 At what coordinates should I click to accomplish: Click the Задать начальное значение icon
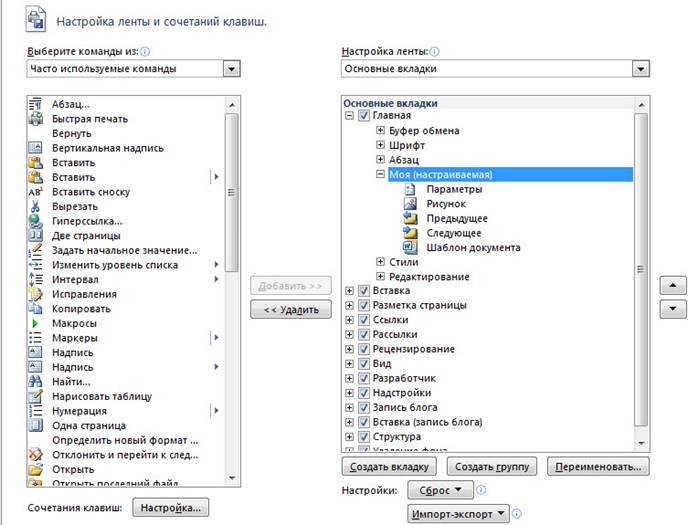[x=35, y=250]
